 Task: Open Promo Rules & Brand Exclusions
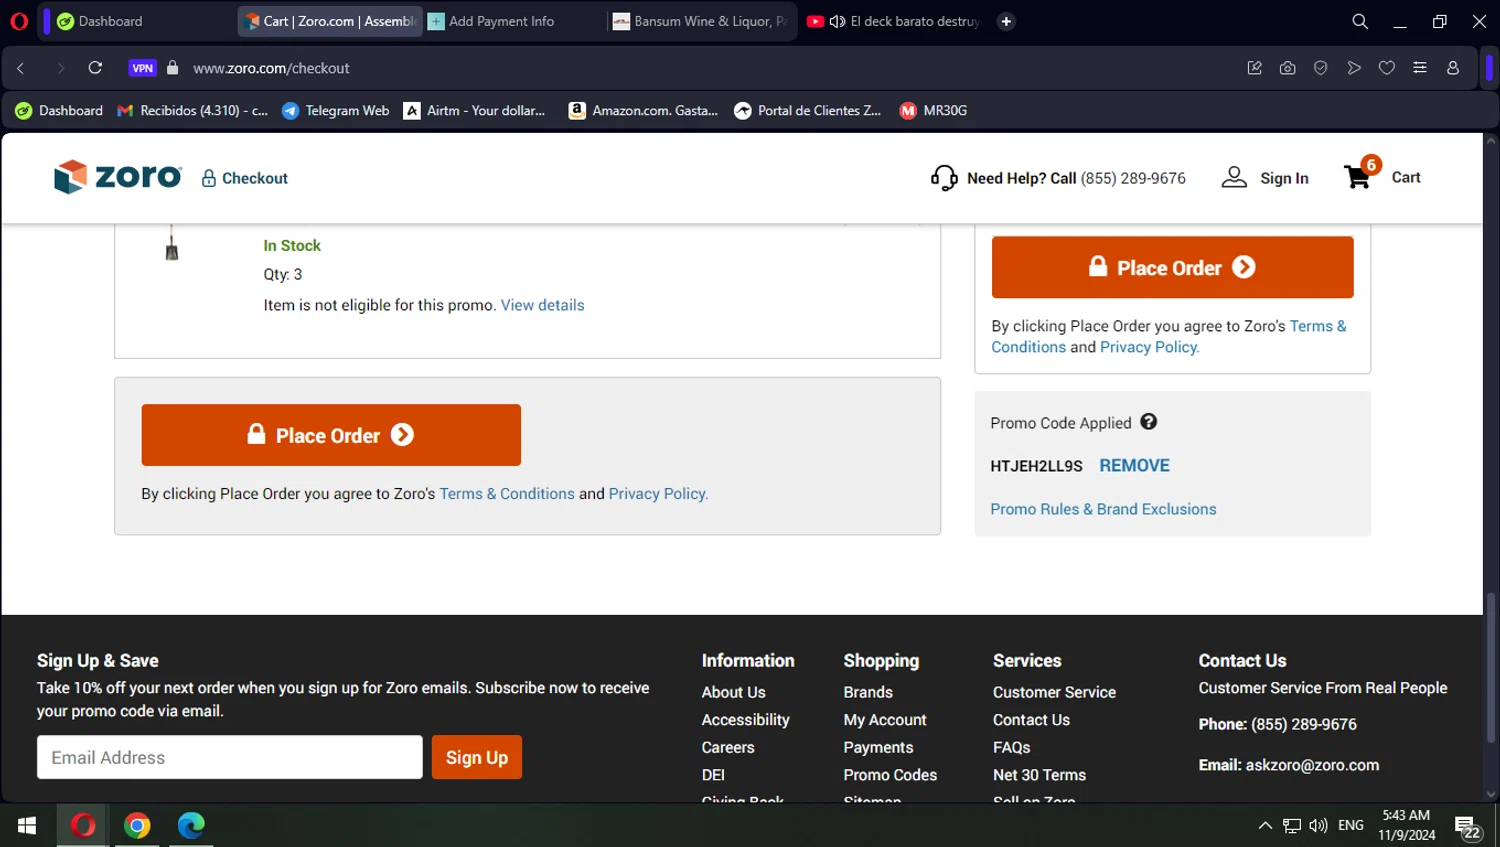tap(1103, 509)
